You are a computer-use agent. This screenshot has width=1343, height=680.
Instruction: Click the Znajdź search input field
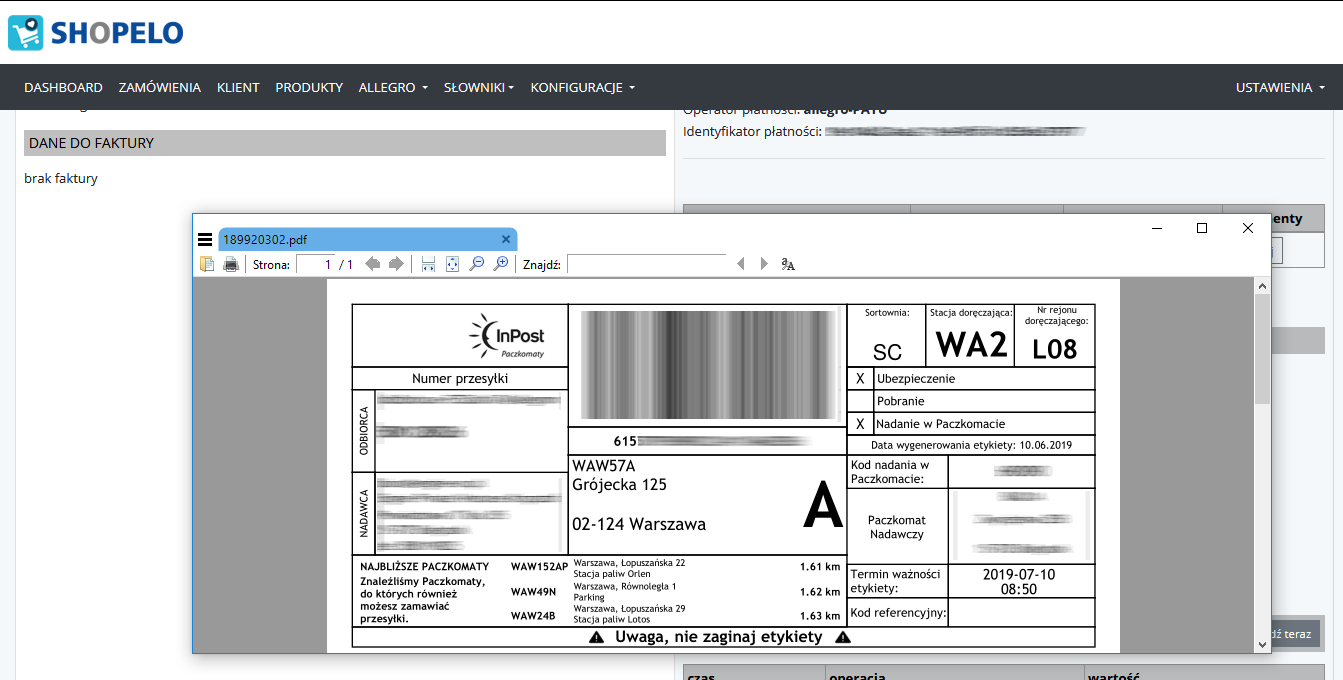[647, 264]
